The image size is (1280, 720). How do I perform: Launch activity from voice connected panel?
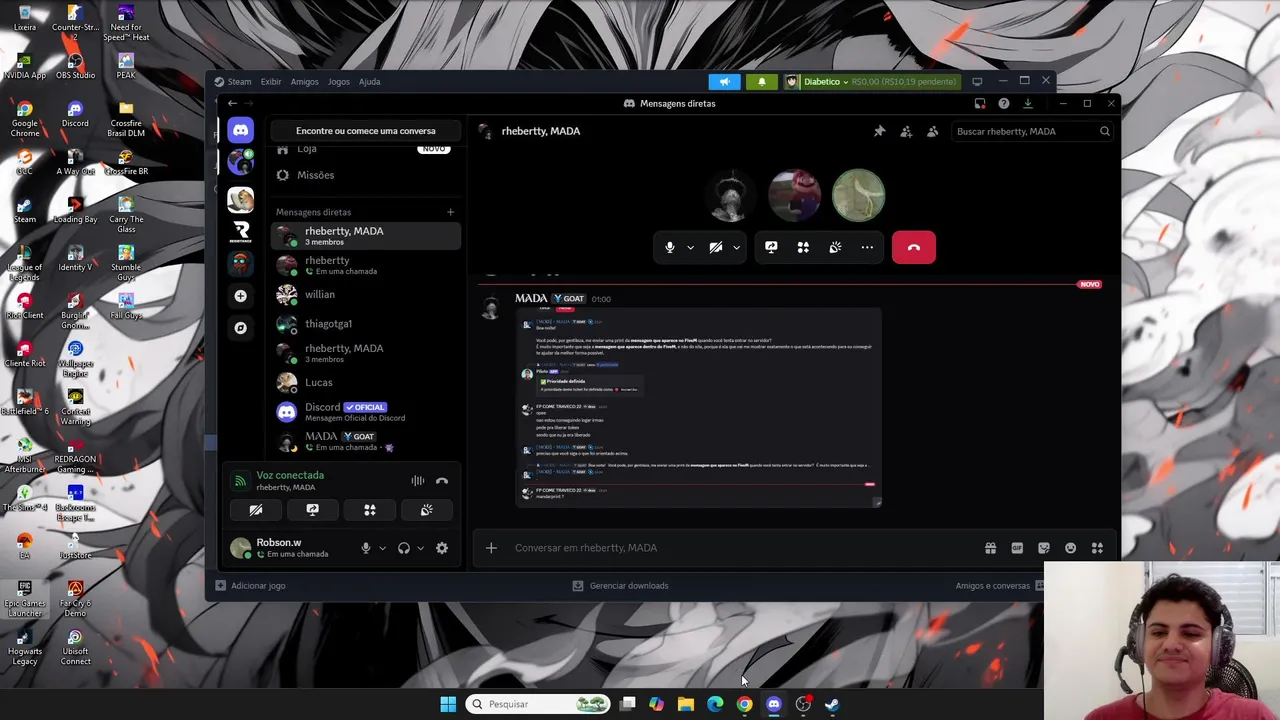coord(370,510)
